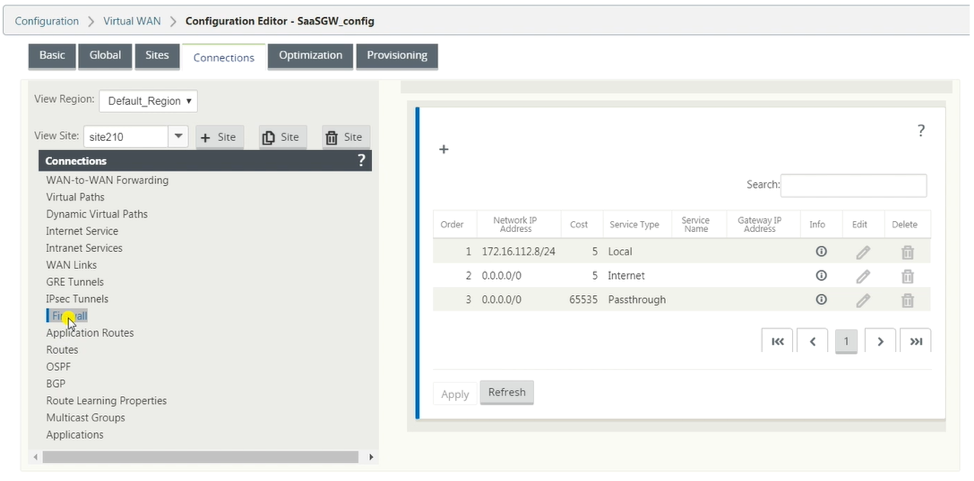Go to last page of routes
Screen dimensions: 974x481
click(916, 341)
